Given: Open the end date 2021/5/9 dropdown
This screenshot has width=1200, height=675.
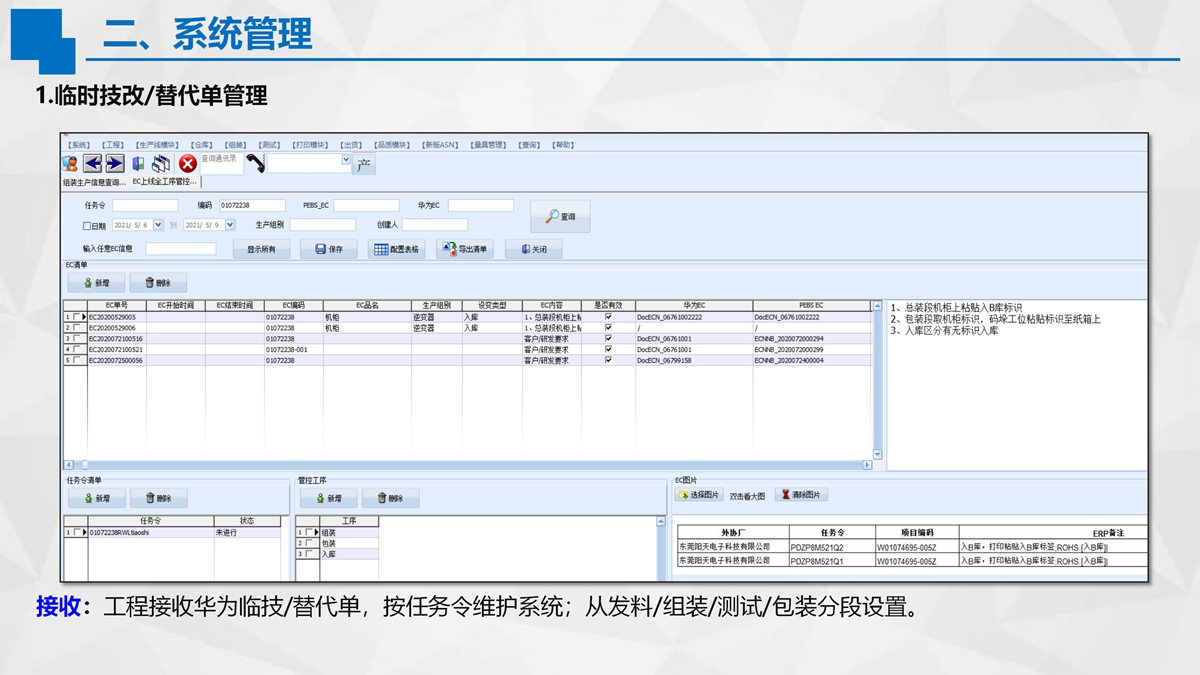Looking at the screenshot, I should [230, 225].
